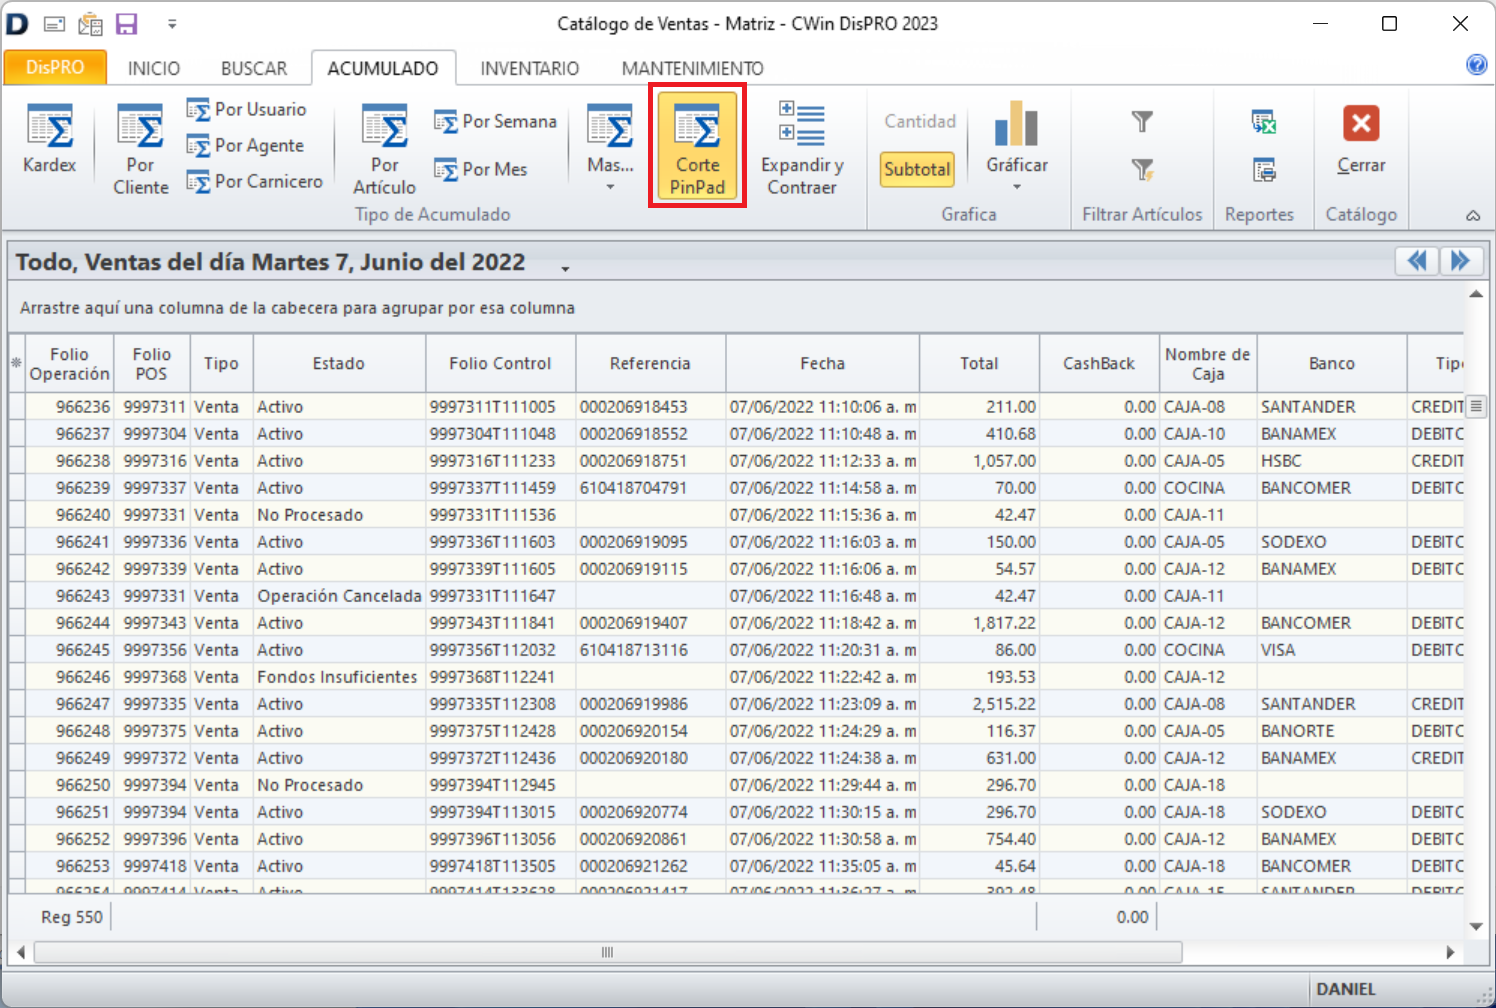The width and height of the screenshot is (1496, 1008).
Task: Collapse the ribbon with the chevron
Action: pyautogui.click(x=1472, y=215)
